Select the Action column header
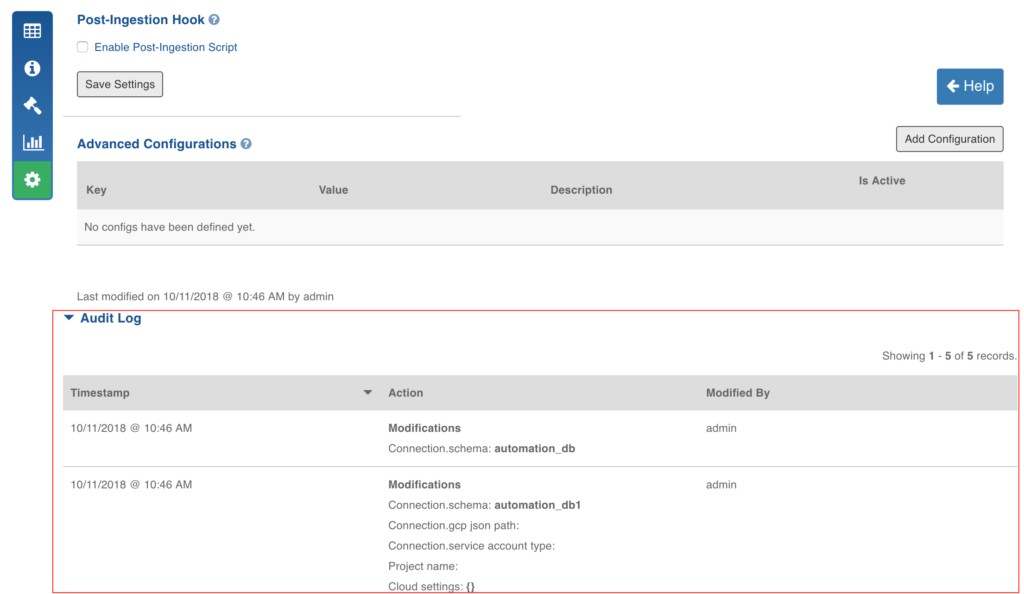 pyautogui.click(x=406, y=393)
